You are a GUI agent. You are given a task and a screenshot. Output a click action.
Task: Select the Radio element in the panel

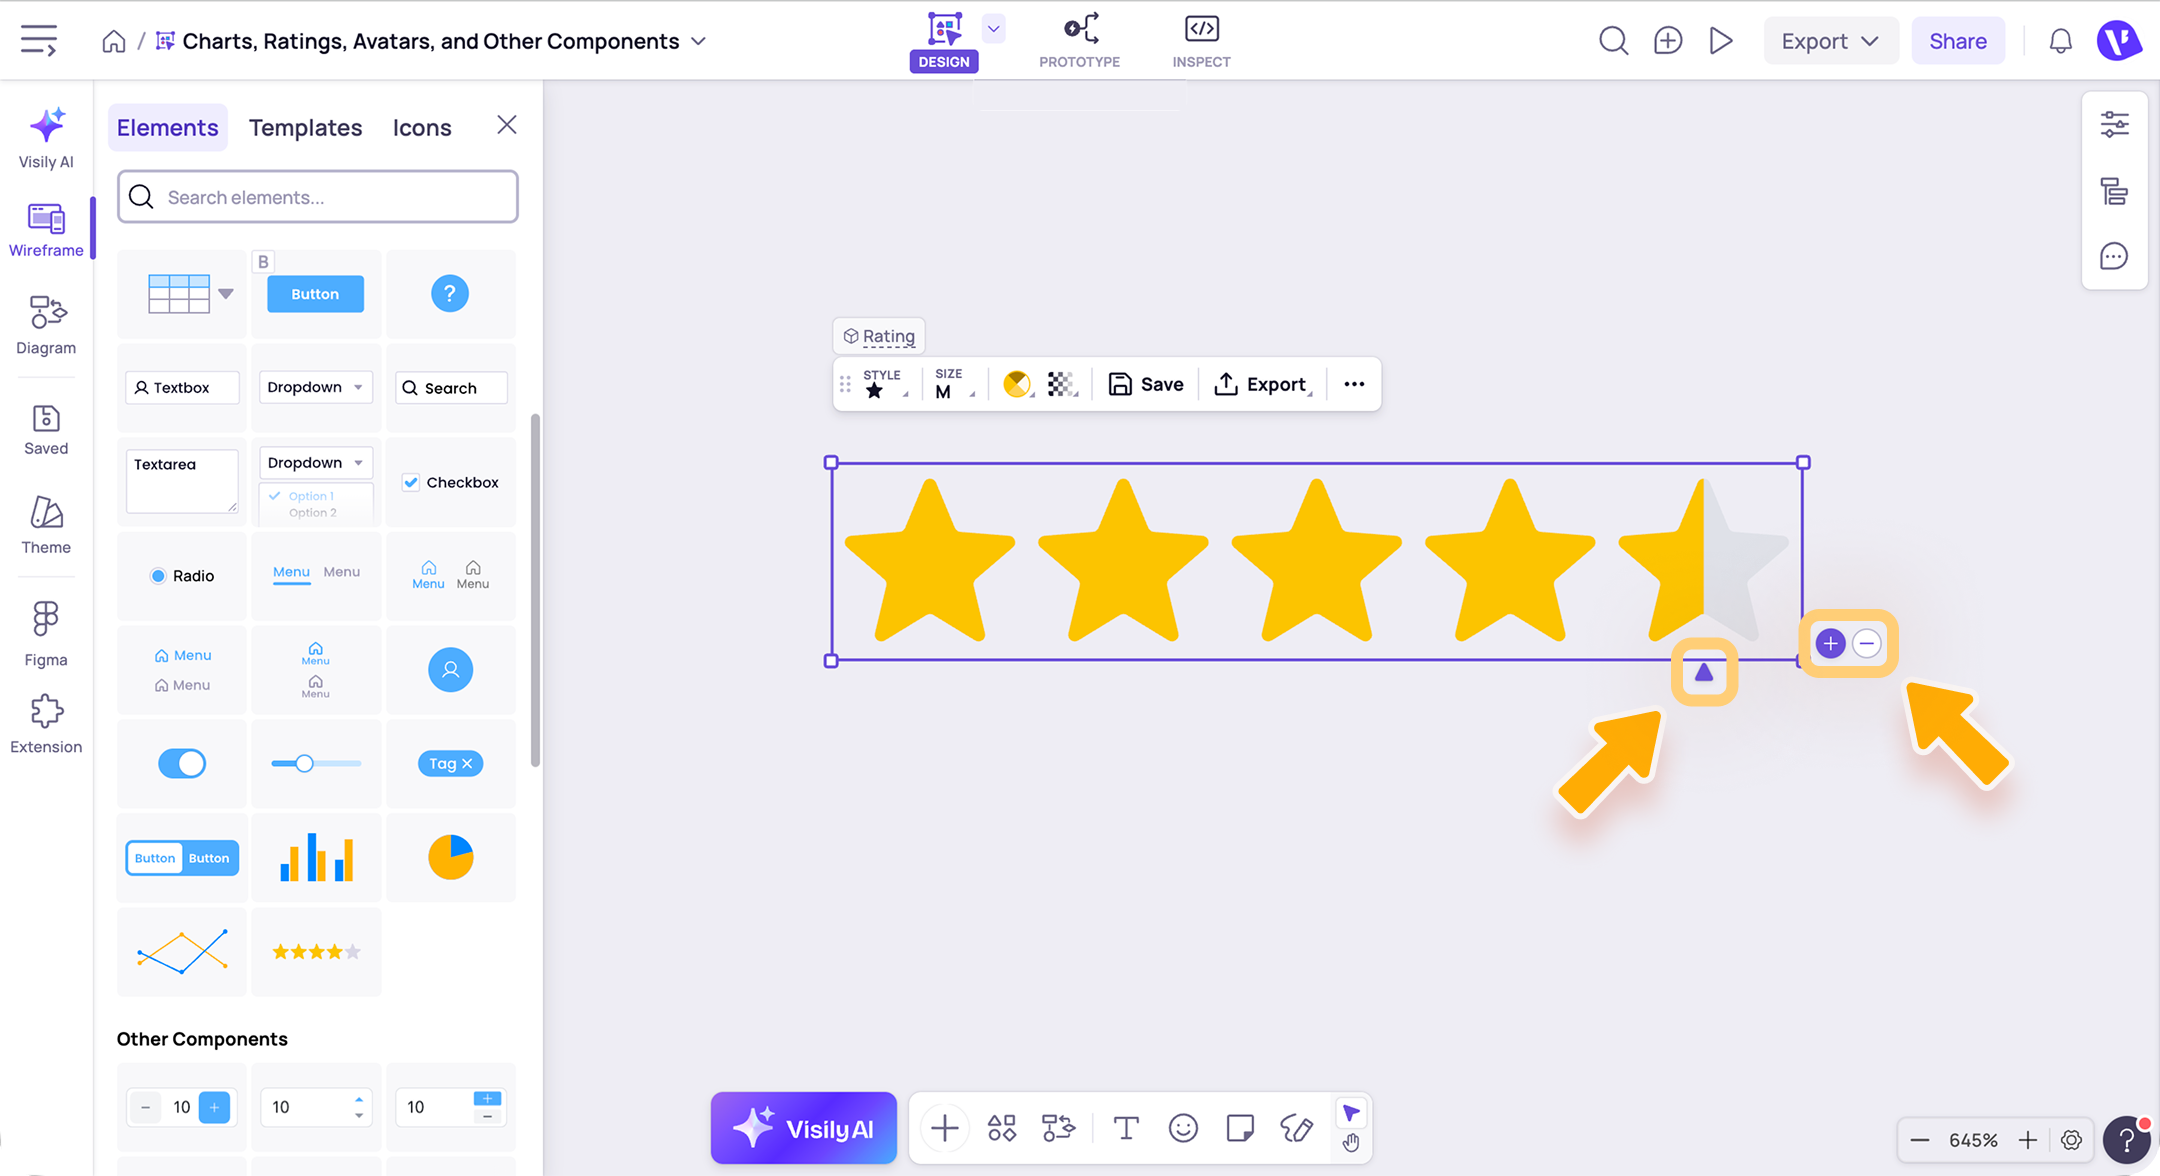tap(182, 576)
